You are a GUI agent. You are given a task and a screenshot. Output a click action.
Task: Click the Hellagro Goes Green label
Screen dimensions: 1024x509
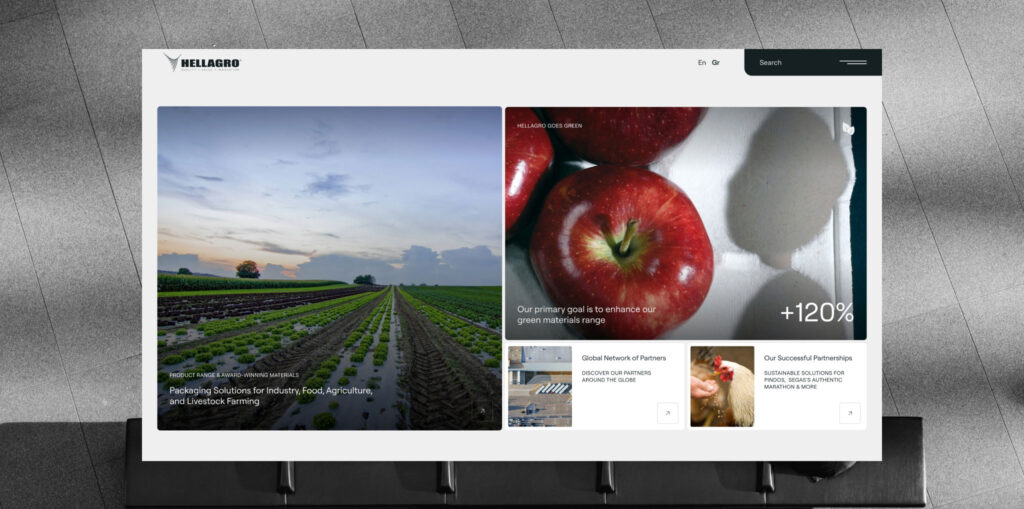coord(549,126)
